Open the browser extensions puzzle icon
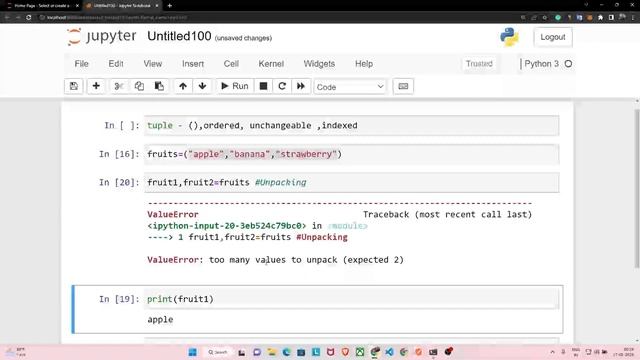This screenshot has width=640, height=360. 600,18
